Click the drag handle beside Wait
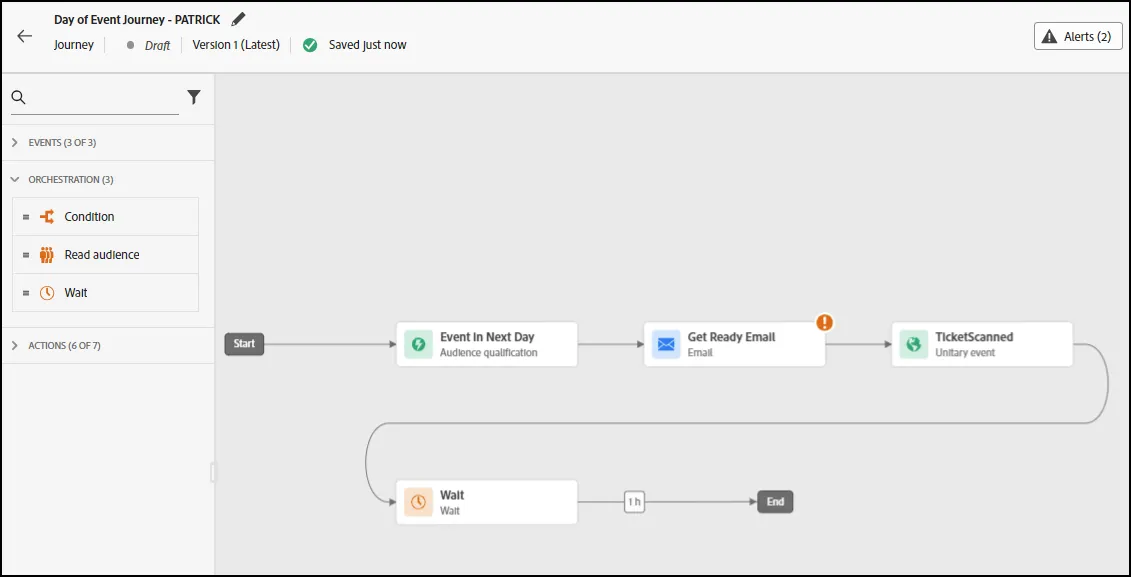This screenshot has height=577, width=1131. coord(26,293)
